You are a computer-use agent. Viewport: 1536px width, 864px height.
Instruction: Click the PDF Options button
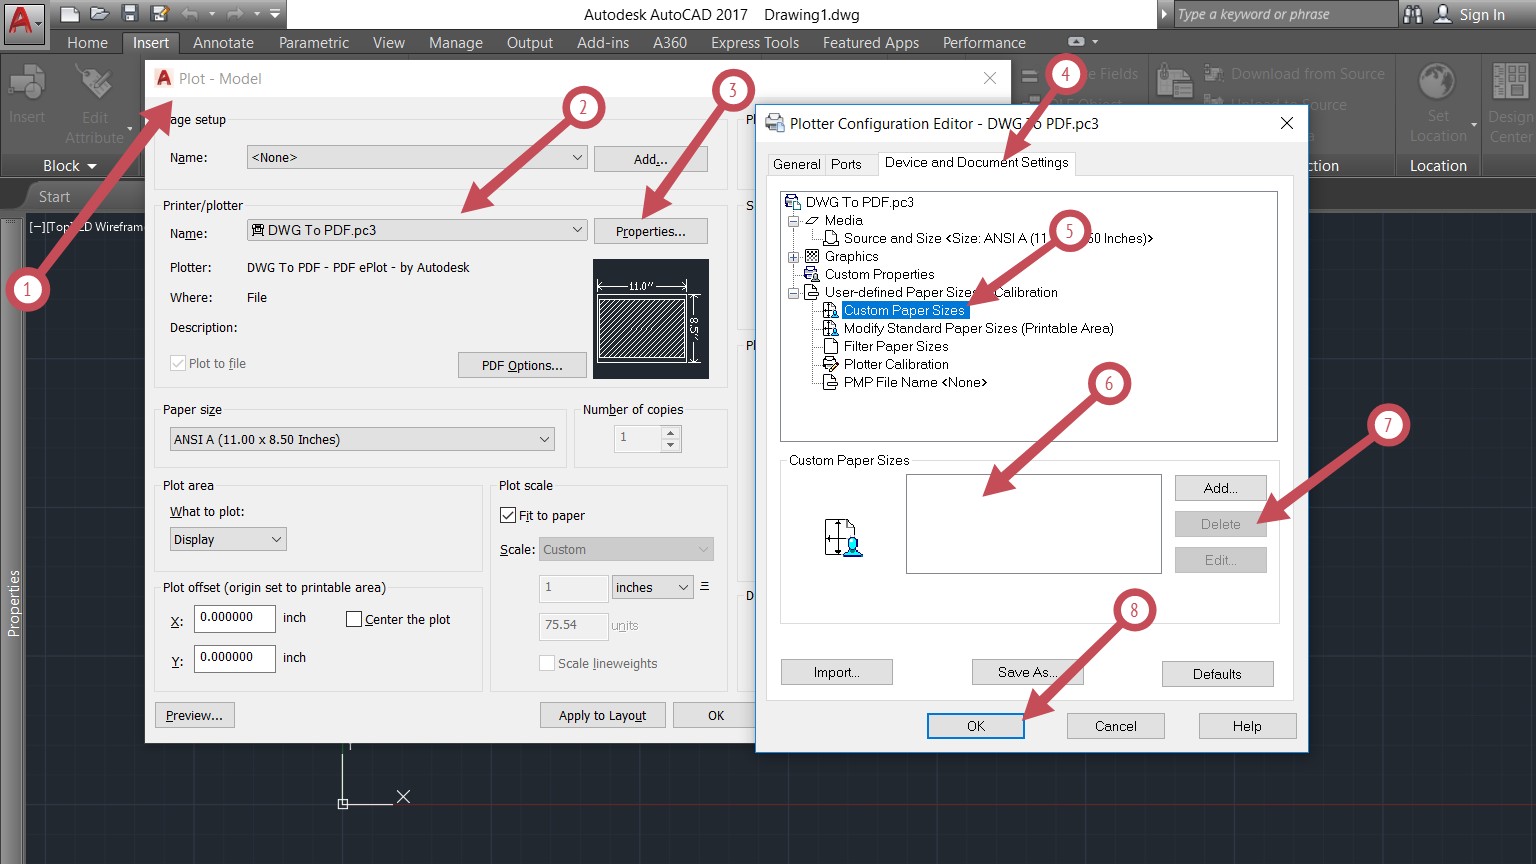tap(522, 365)
